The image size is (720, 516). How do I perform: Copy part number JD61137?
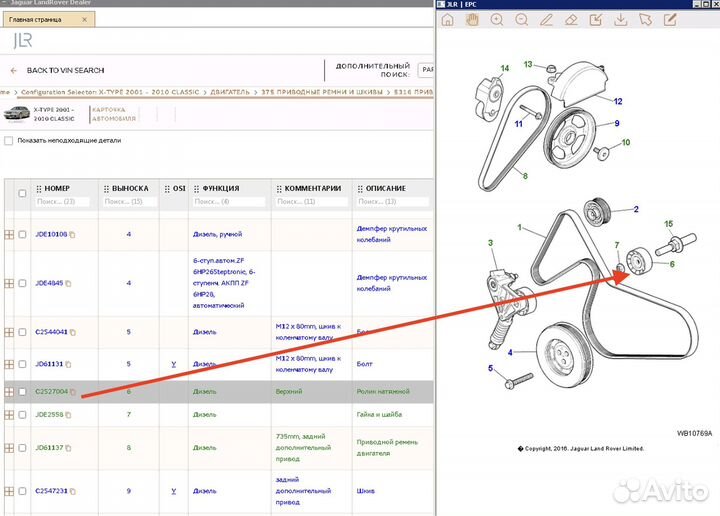click(68, 448)
